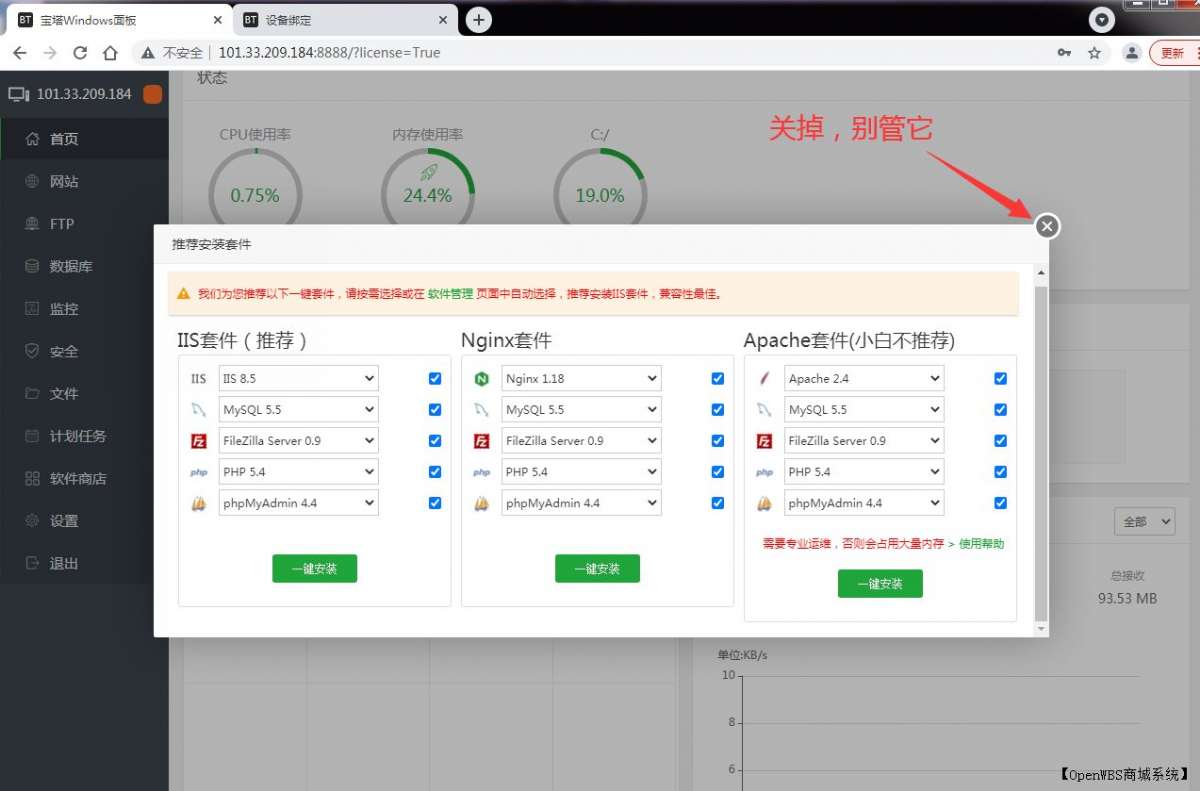Open the 软件商店 (App Store)
Screen dimensions: 1200x791
coord(75,478)
